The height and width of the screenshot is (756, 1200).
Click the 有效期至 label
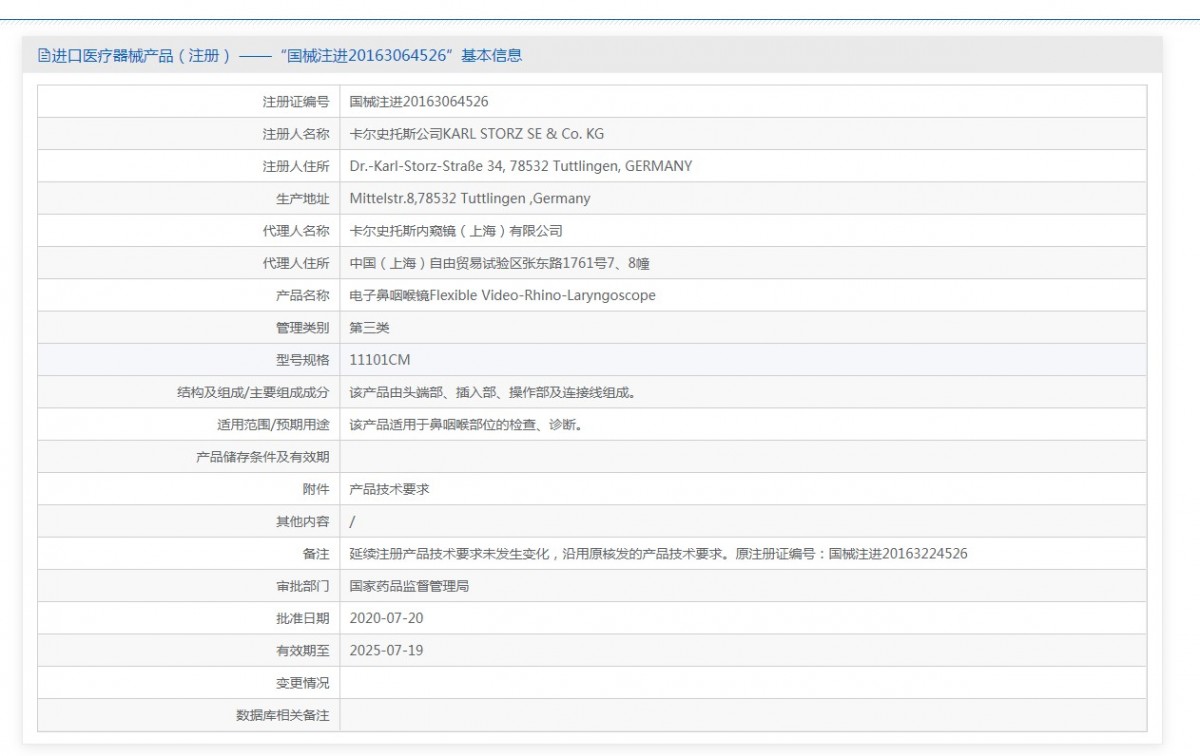(x=302, y=650)
